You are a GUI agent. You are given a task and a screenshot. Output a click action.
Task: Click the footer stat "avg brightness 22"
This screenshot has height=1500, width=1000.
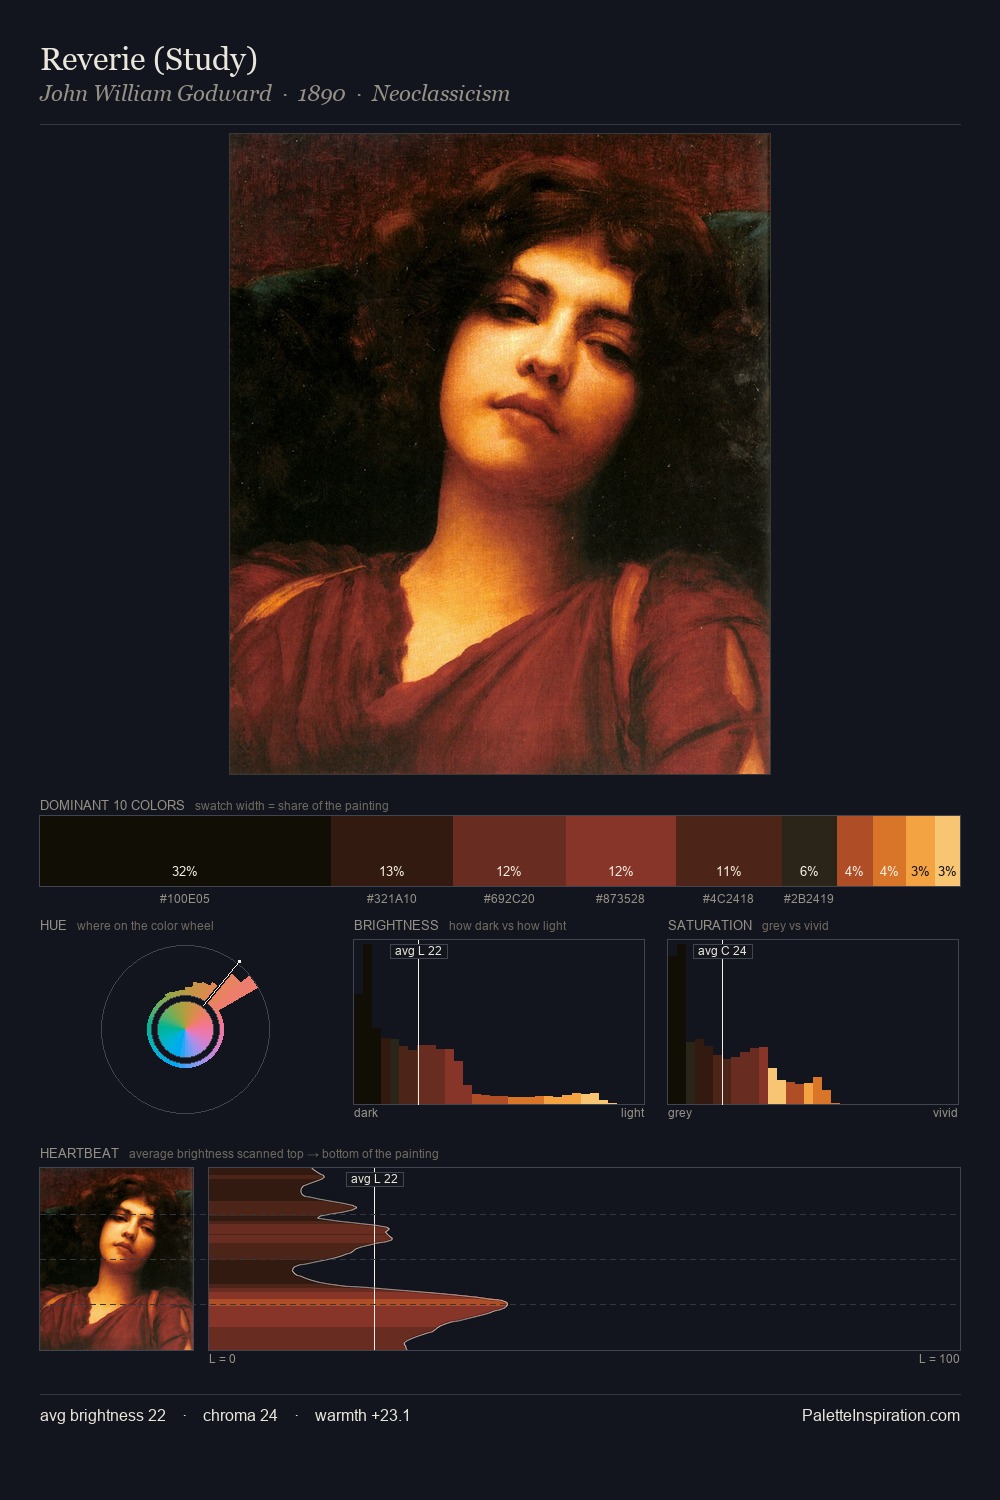click(103, 1415)
